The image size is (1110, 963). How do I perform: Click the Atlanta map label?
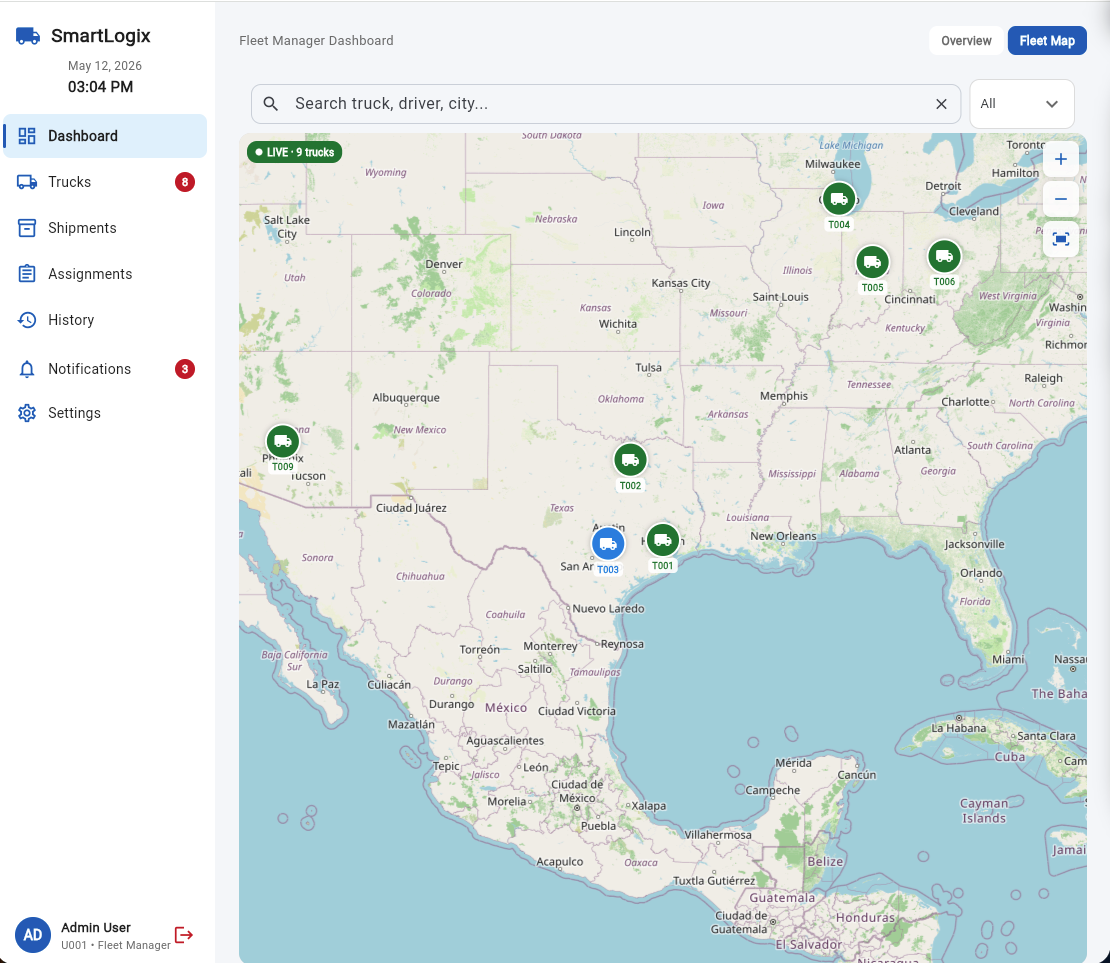pos(912,450)
